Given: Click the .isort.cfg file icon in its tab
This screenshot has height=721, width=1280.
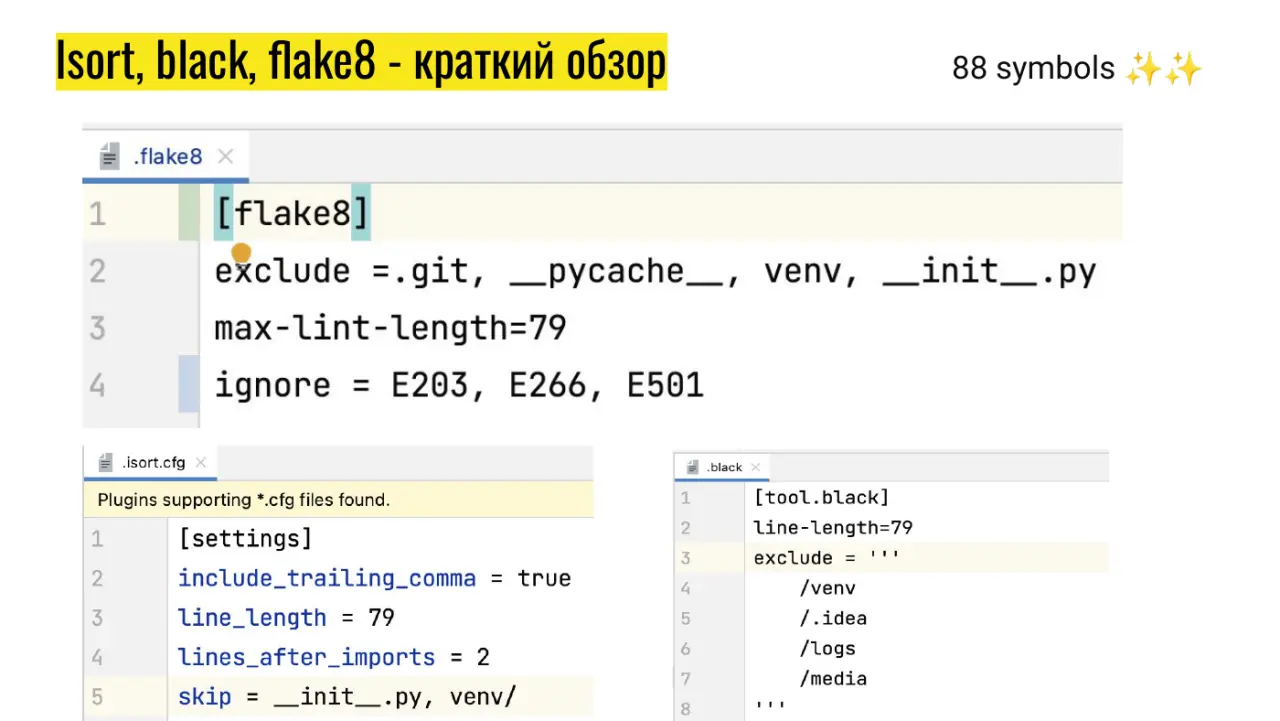Looking at the screenshot, I should pos(105,463).
